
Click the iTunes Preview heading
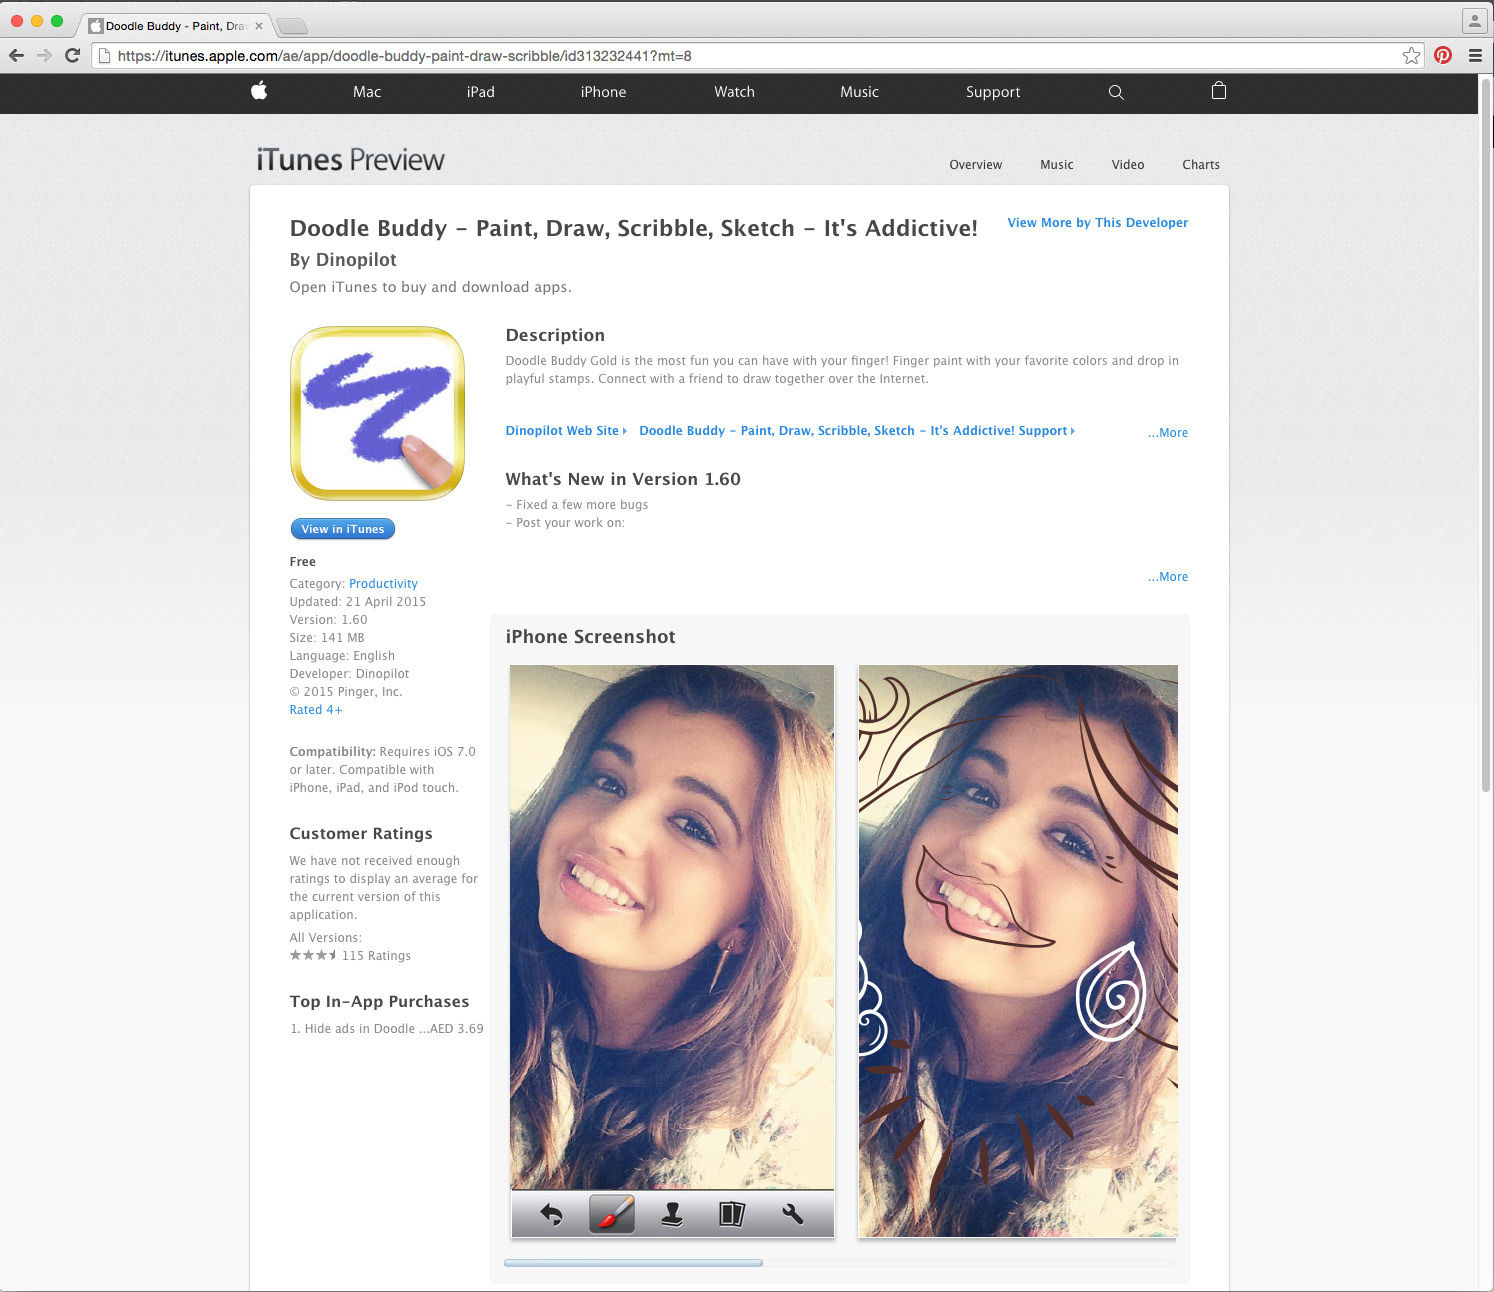[x=350, y=160]
